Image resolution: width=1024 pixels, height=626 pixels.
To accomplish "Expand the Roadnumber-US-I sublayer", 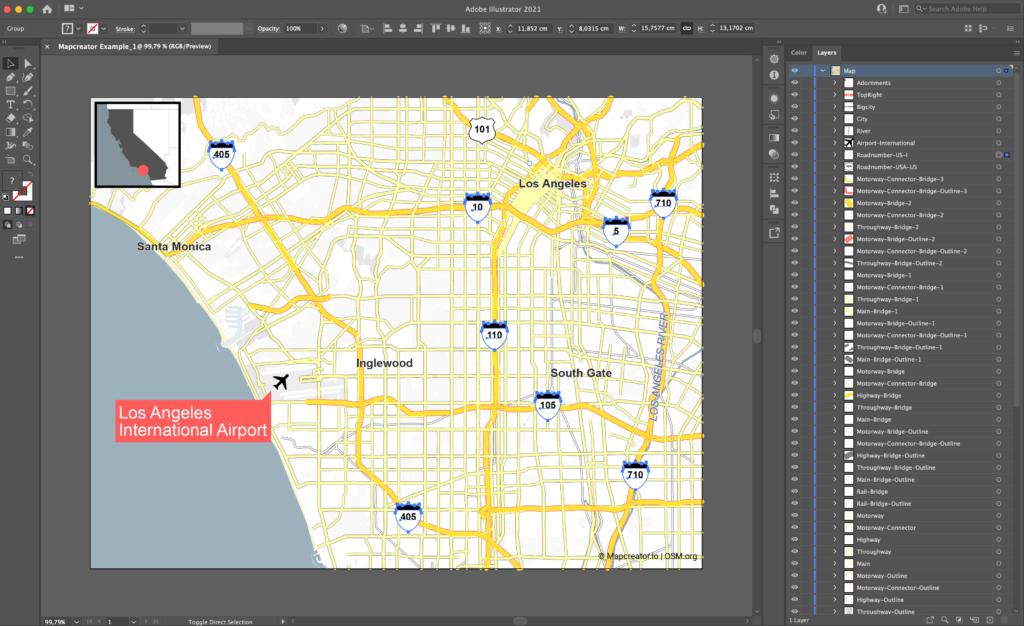I will (x=835, y=155).
